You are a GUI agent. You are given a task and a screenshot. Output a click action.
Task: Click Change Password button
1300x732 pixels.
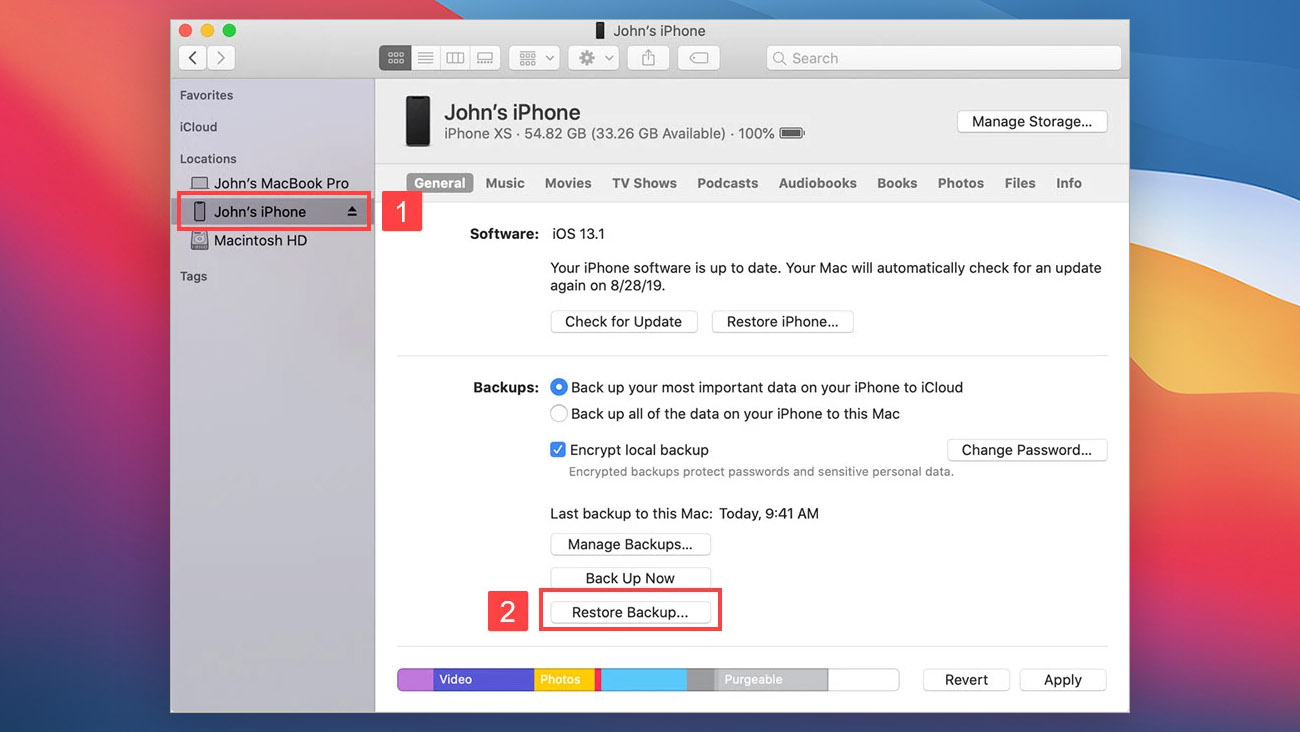[x=1026, y=450]
